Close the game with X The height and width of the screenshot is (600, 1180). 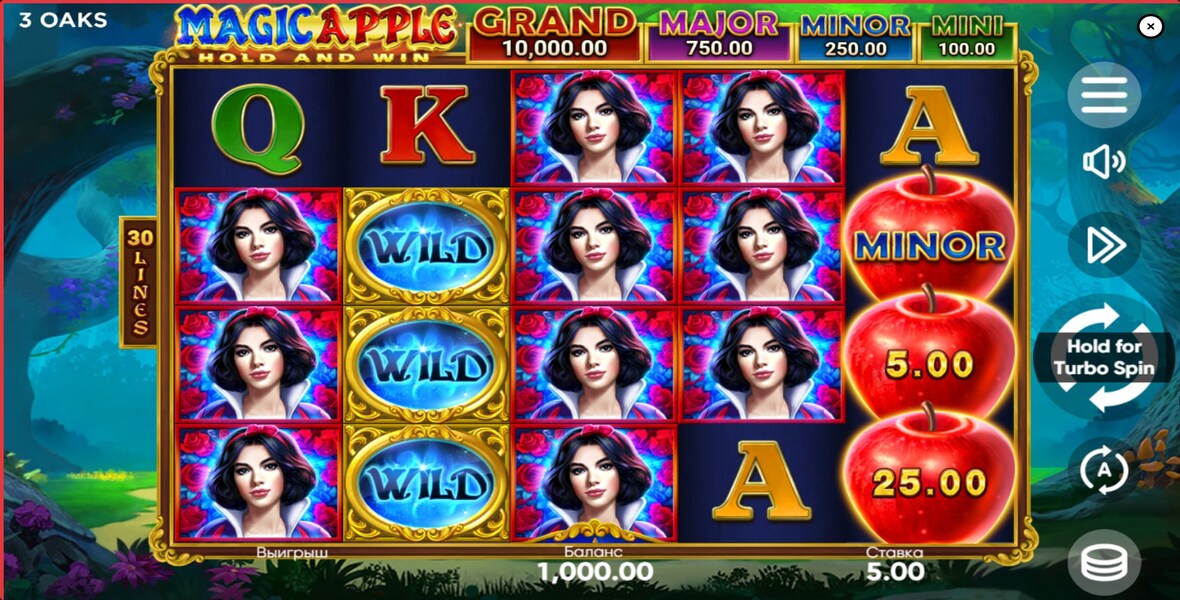[x=1150, y=26]
